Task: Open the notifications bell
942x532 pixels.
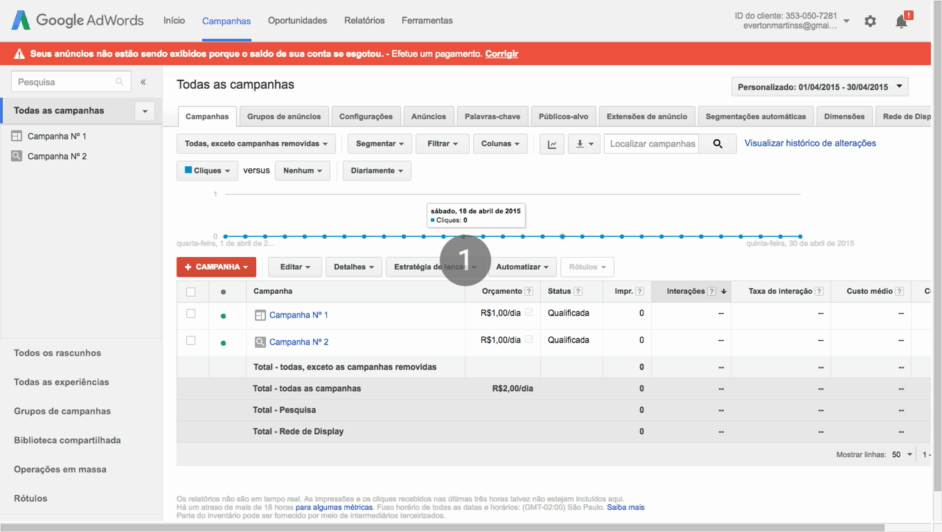Action: (902, 22)
